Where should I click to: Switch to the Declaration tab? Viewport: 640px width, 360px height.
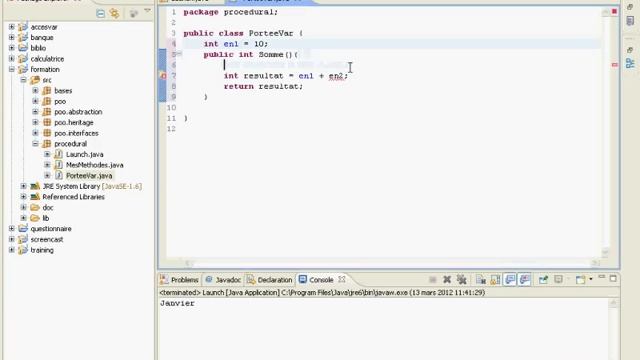click(x=269, y=280)
